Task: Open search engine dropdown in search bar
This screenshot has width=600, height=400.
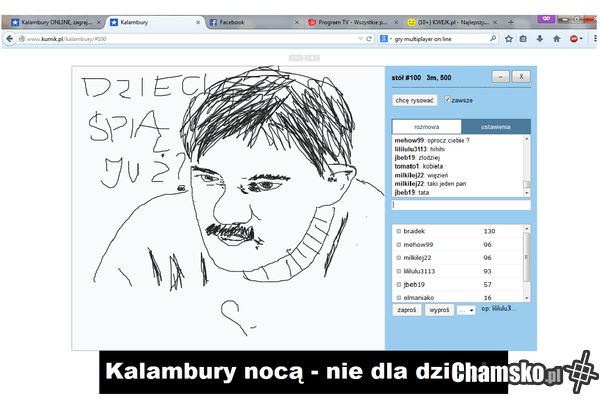Action: [385, 38]
